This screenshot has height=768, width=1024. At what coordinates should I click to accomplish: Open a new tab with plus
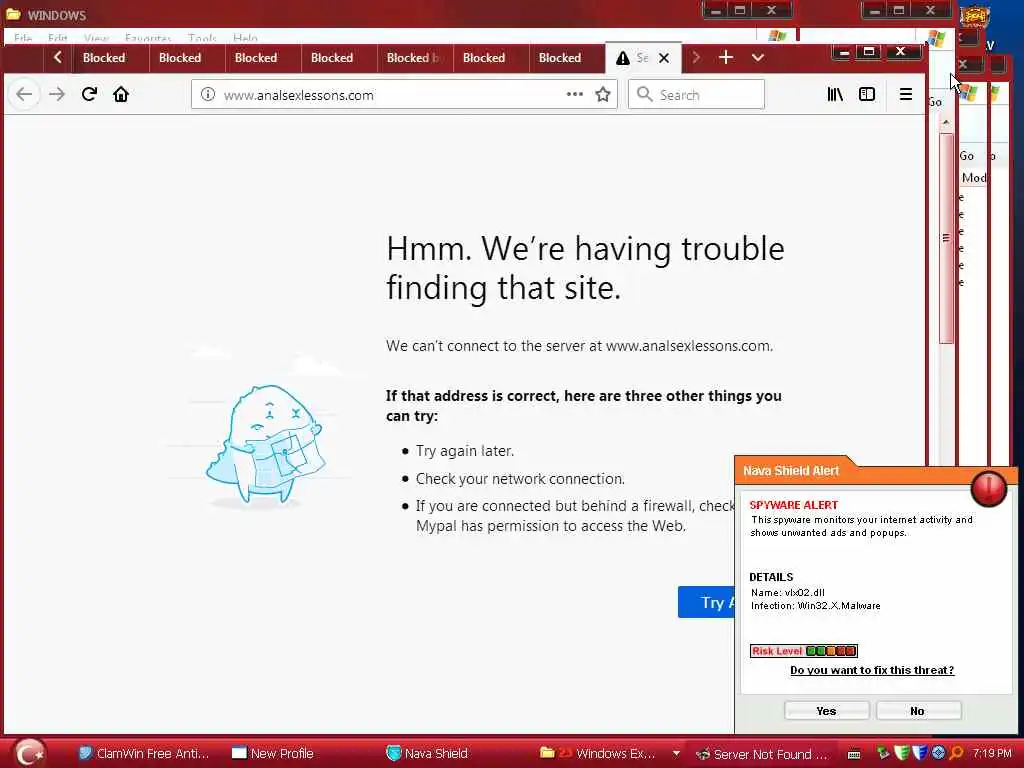point(726,57)
